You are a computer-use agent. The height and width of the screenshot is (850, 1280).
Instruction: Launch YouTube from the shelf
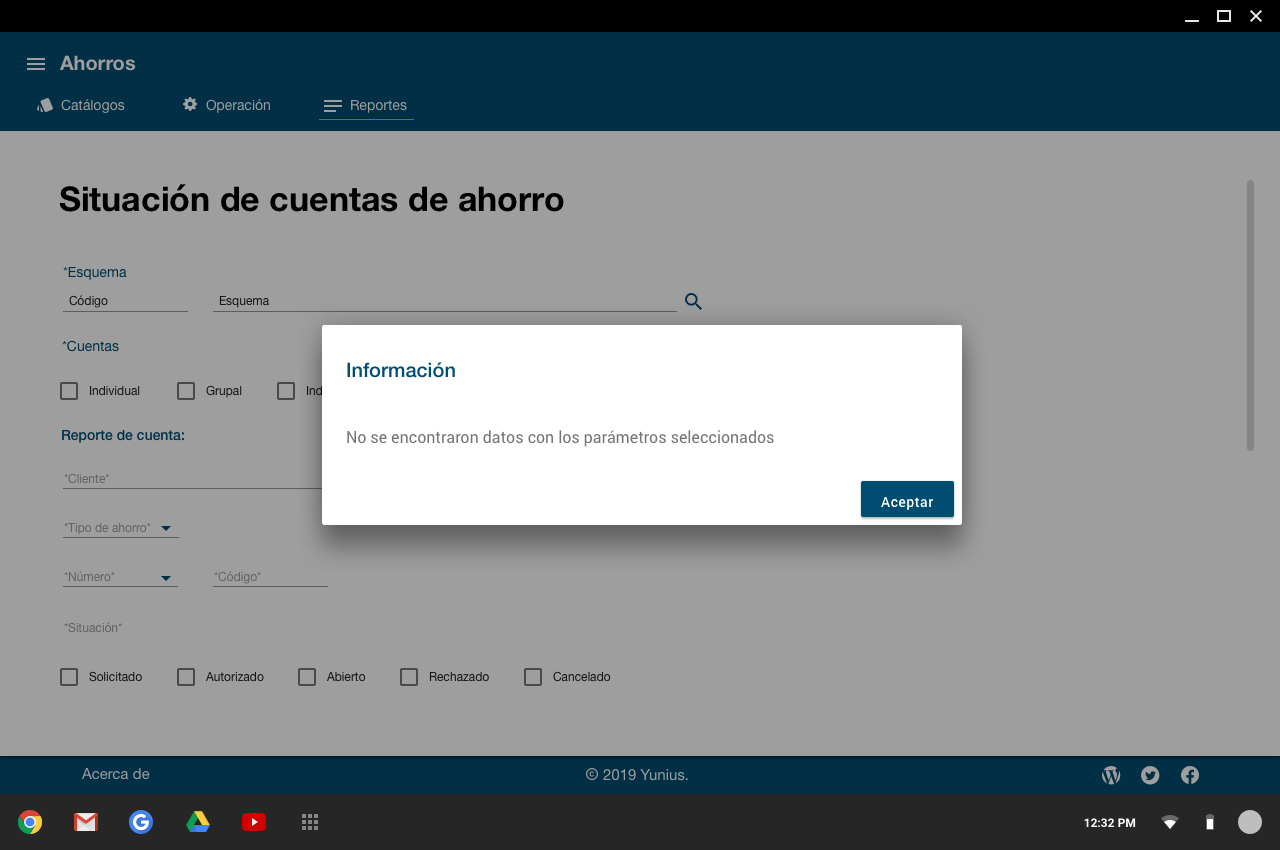point(254,822)
